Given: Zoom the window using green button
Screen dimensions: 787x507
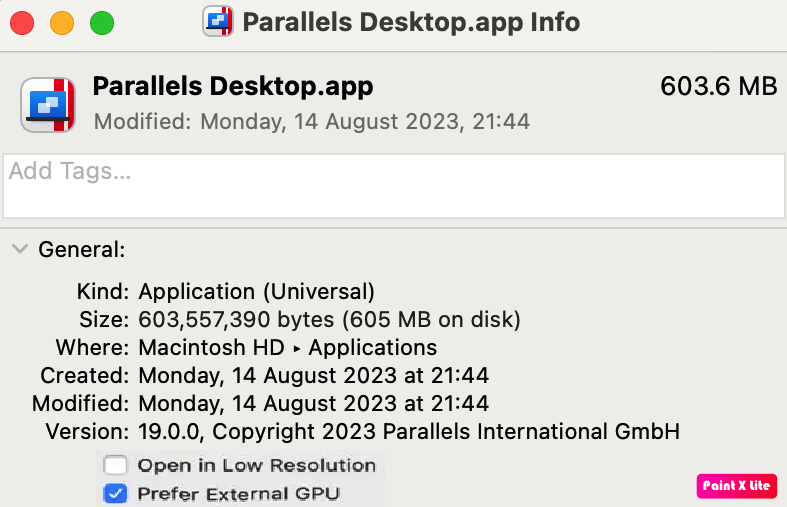Looking at the screenshot, I should pyautogui.click(x=102, y=22).
